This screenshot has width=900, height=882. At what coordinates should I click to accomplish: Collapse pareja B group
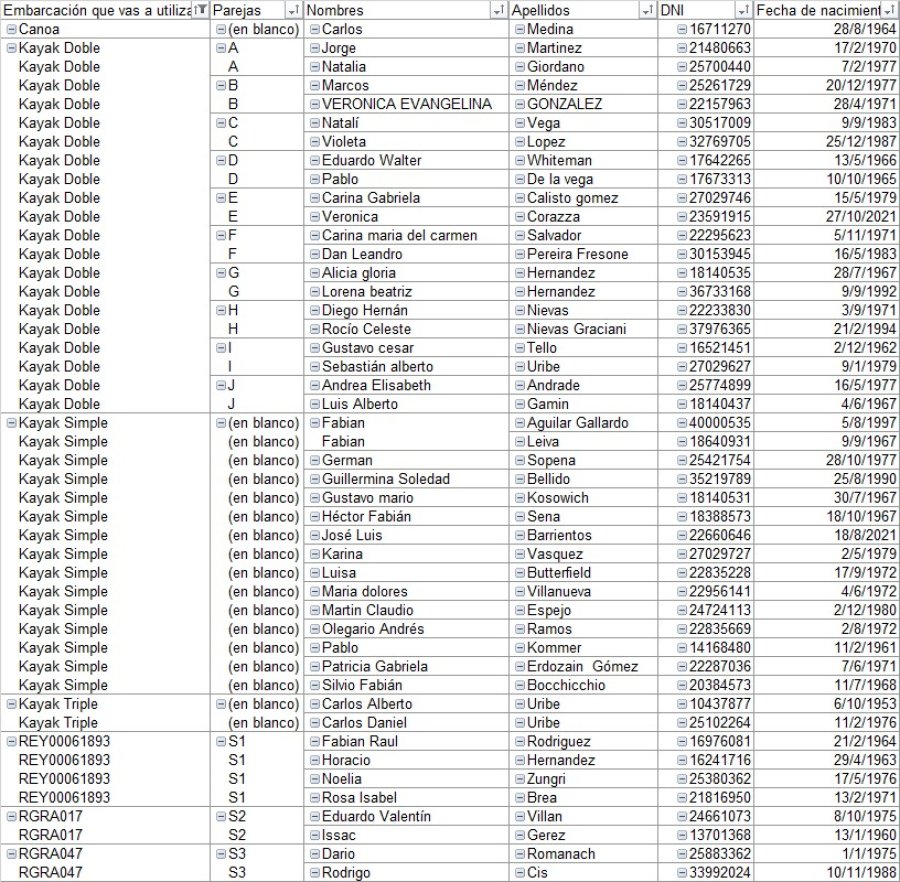(221, 86)
